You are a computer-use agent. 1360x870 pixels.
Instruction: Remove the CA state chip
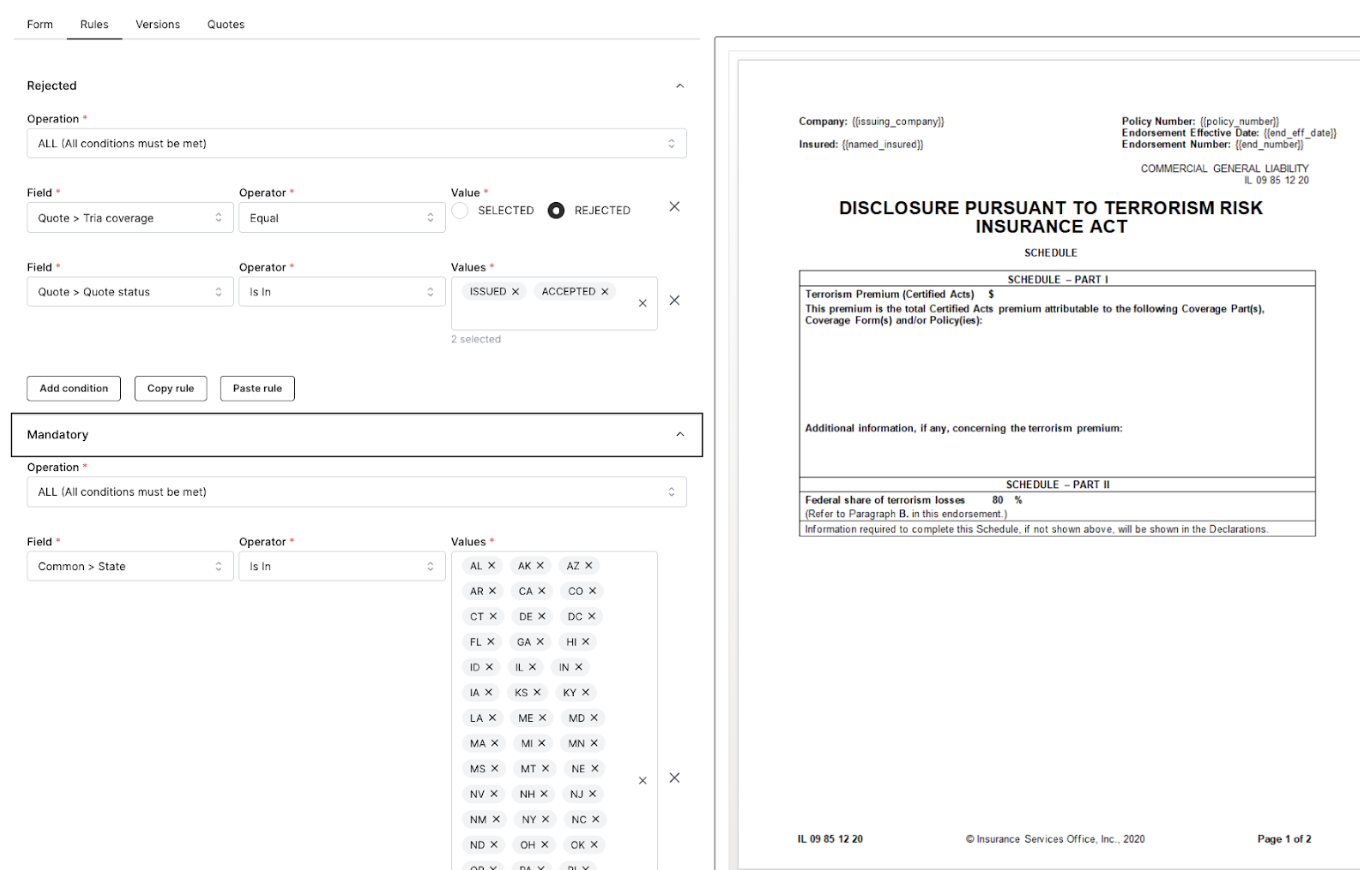(541, 591)
